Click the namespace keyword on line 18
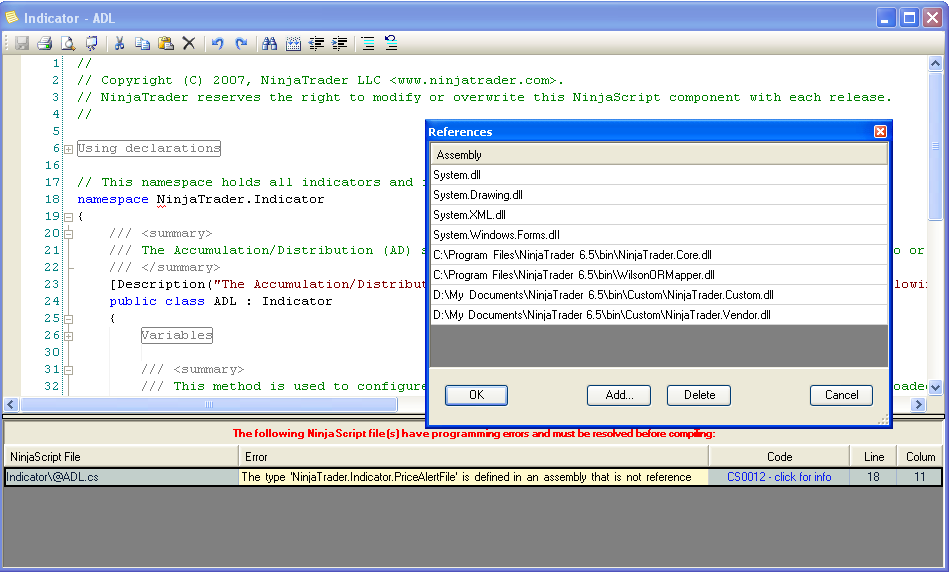This screenshot has height=573, width=949. (113, 199)
